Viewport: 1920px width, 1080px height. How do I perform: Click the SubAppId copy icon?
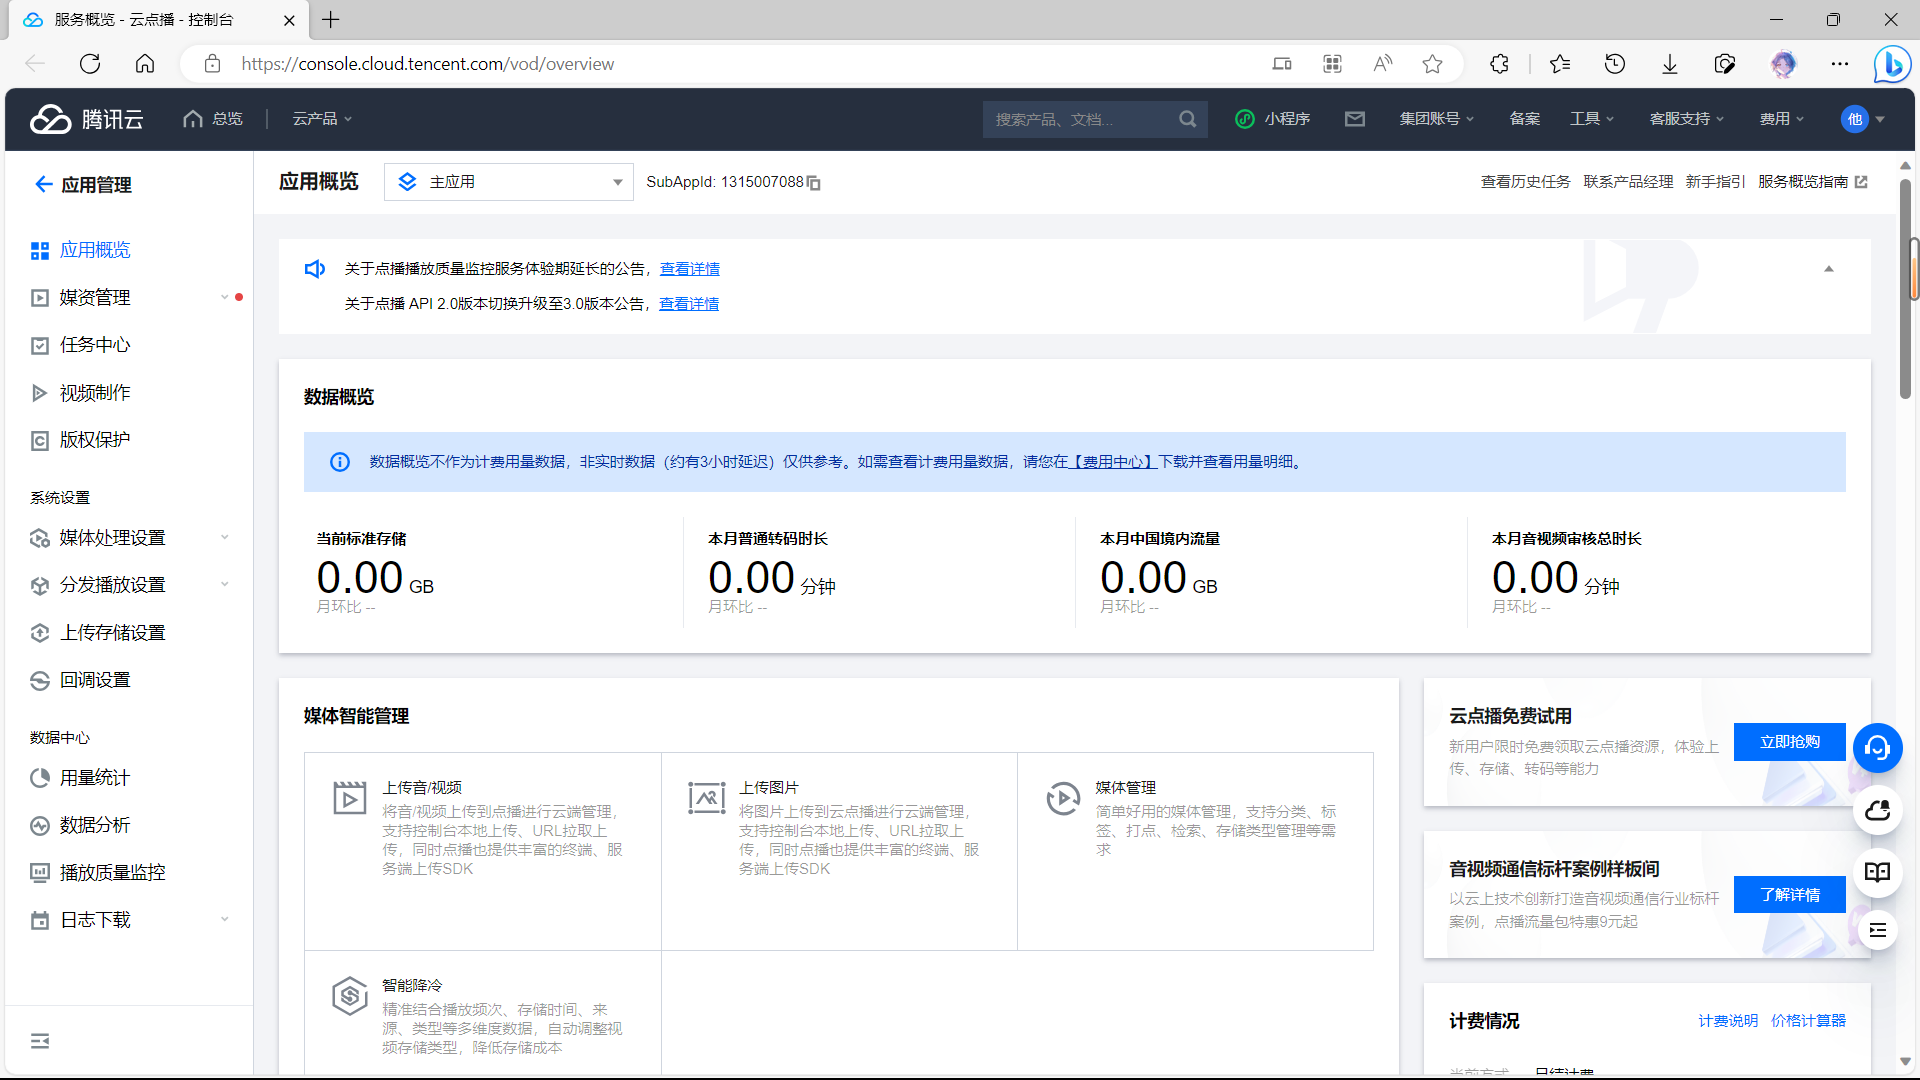tap(814, 183)
